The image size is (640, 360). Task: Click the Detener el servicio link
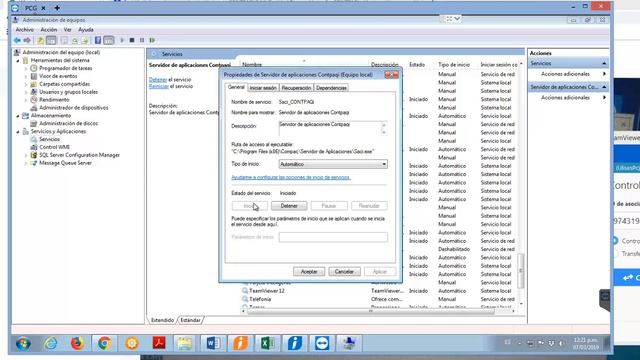pyautogui.click(x=158, y=80)
